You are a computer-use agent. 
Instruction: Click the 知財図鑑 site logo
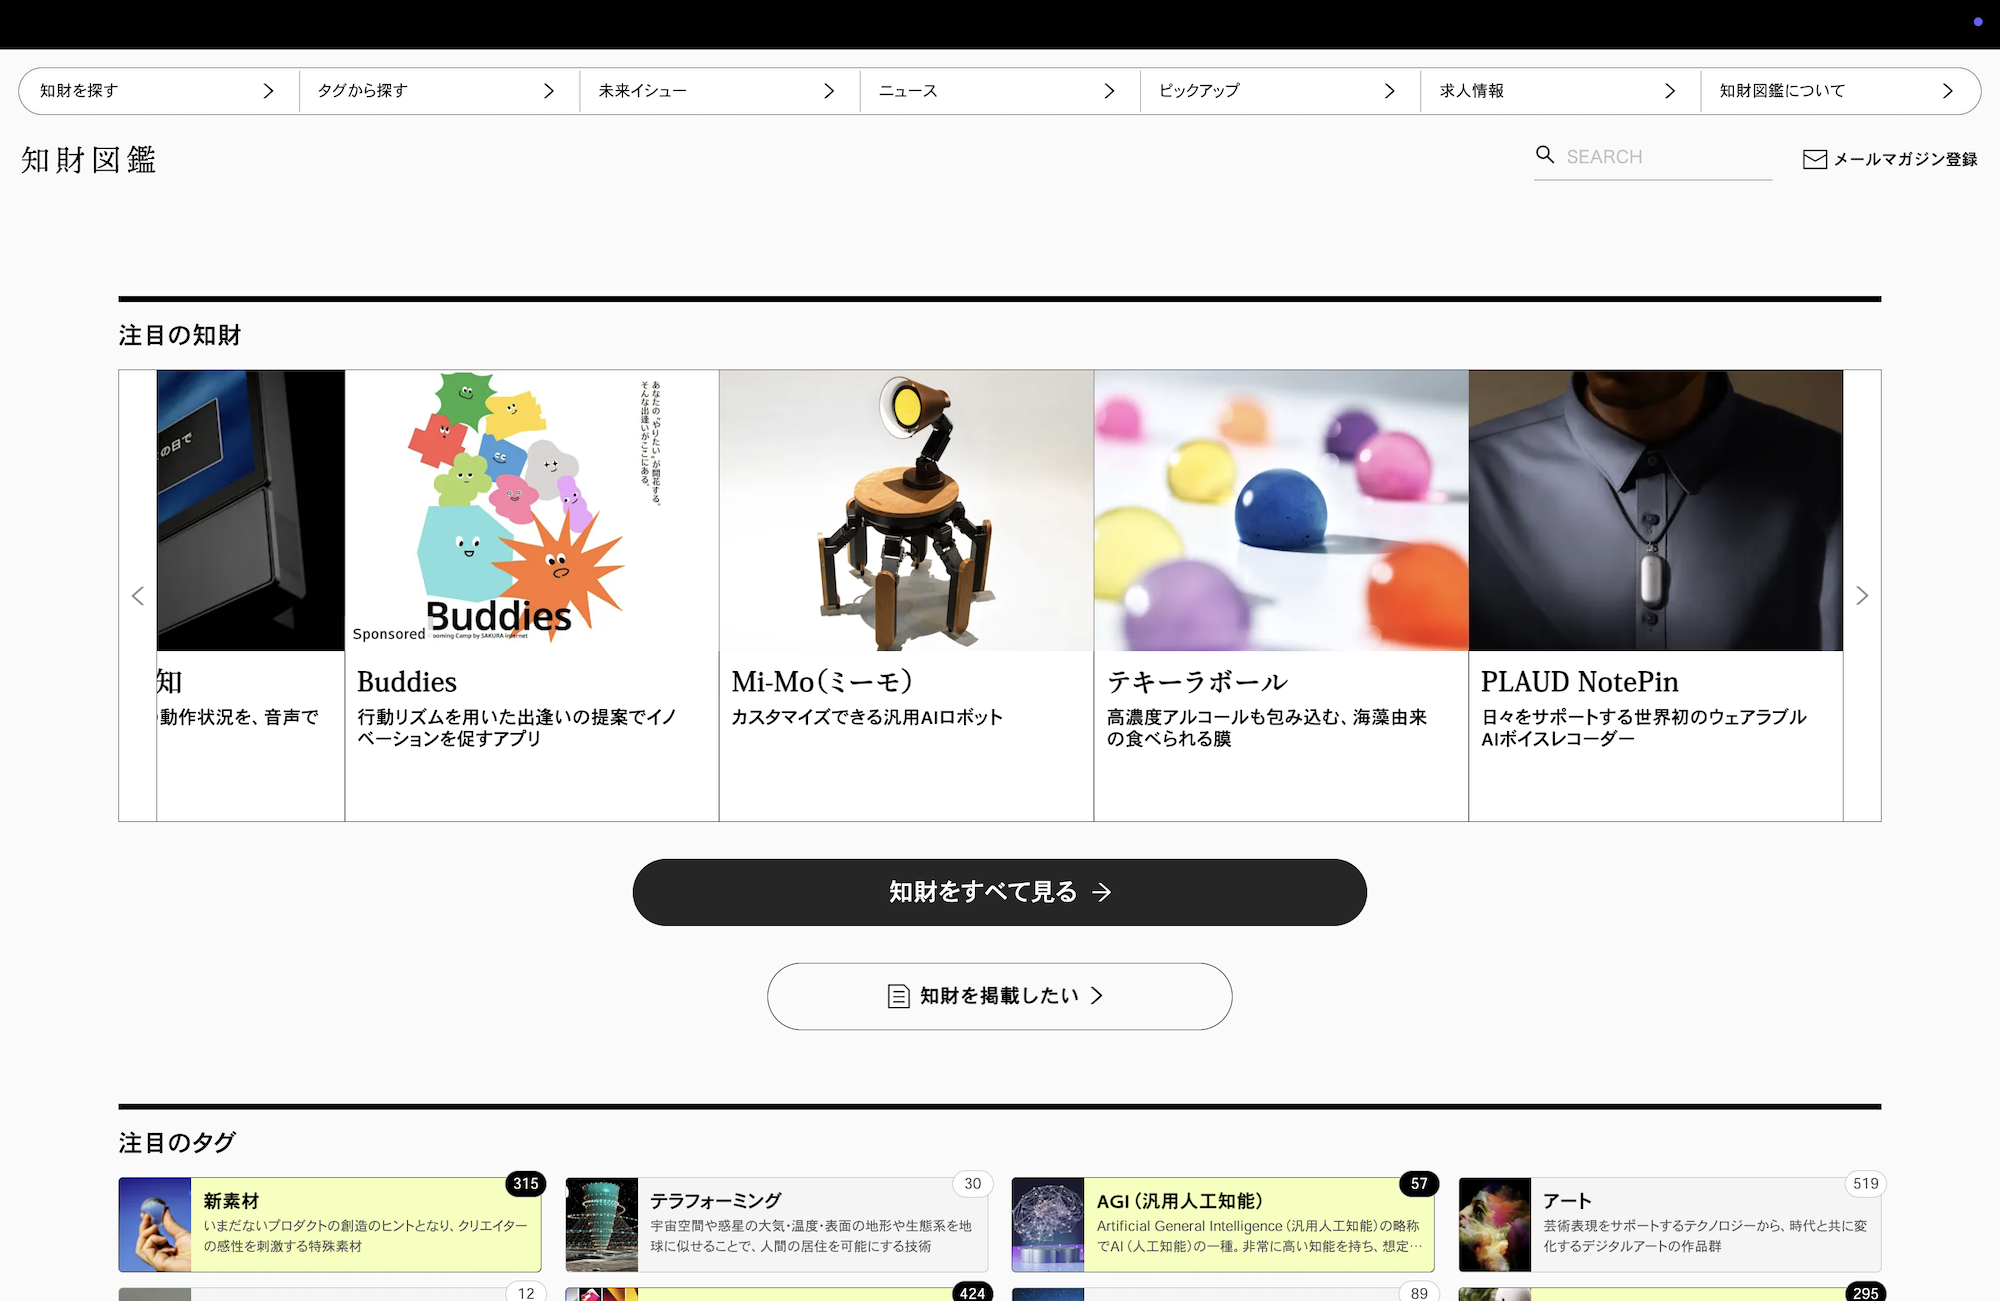[x=89, y=160]
